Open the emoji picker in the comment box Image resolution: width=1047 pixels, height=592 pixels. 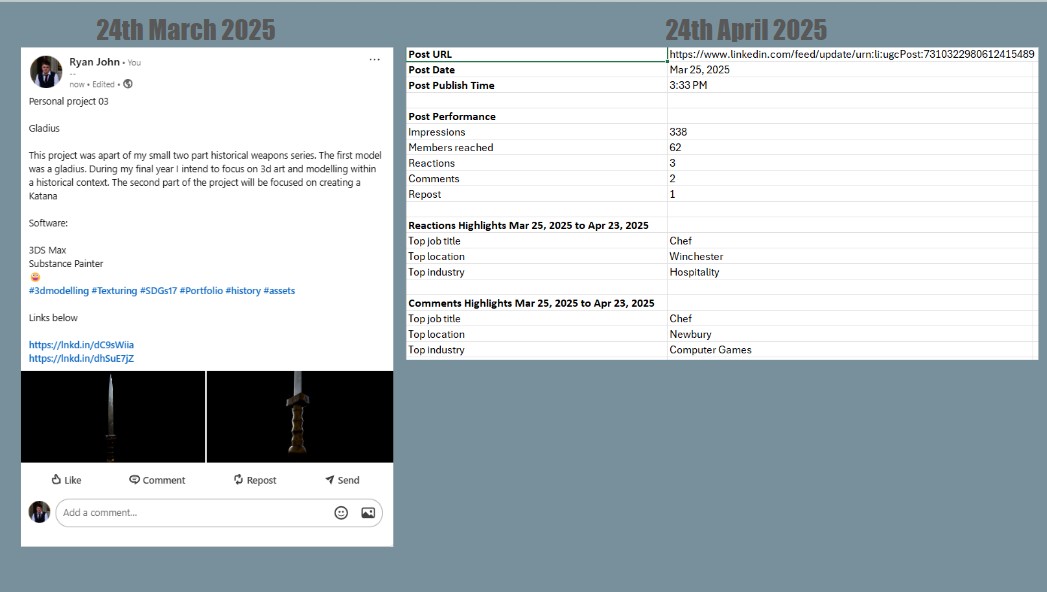[x=341, y=513]
